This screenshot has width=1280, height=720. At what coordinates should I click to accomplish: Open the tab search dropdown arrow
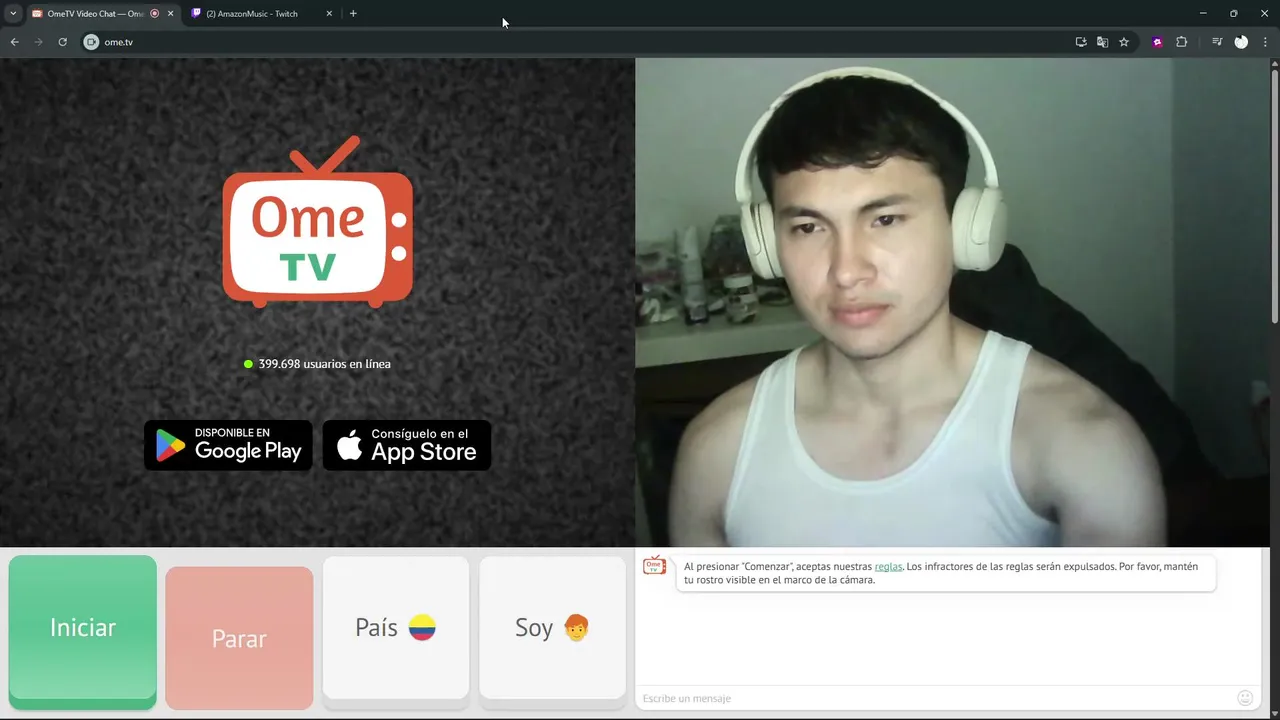(x=13, y=14)
